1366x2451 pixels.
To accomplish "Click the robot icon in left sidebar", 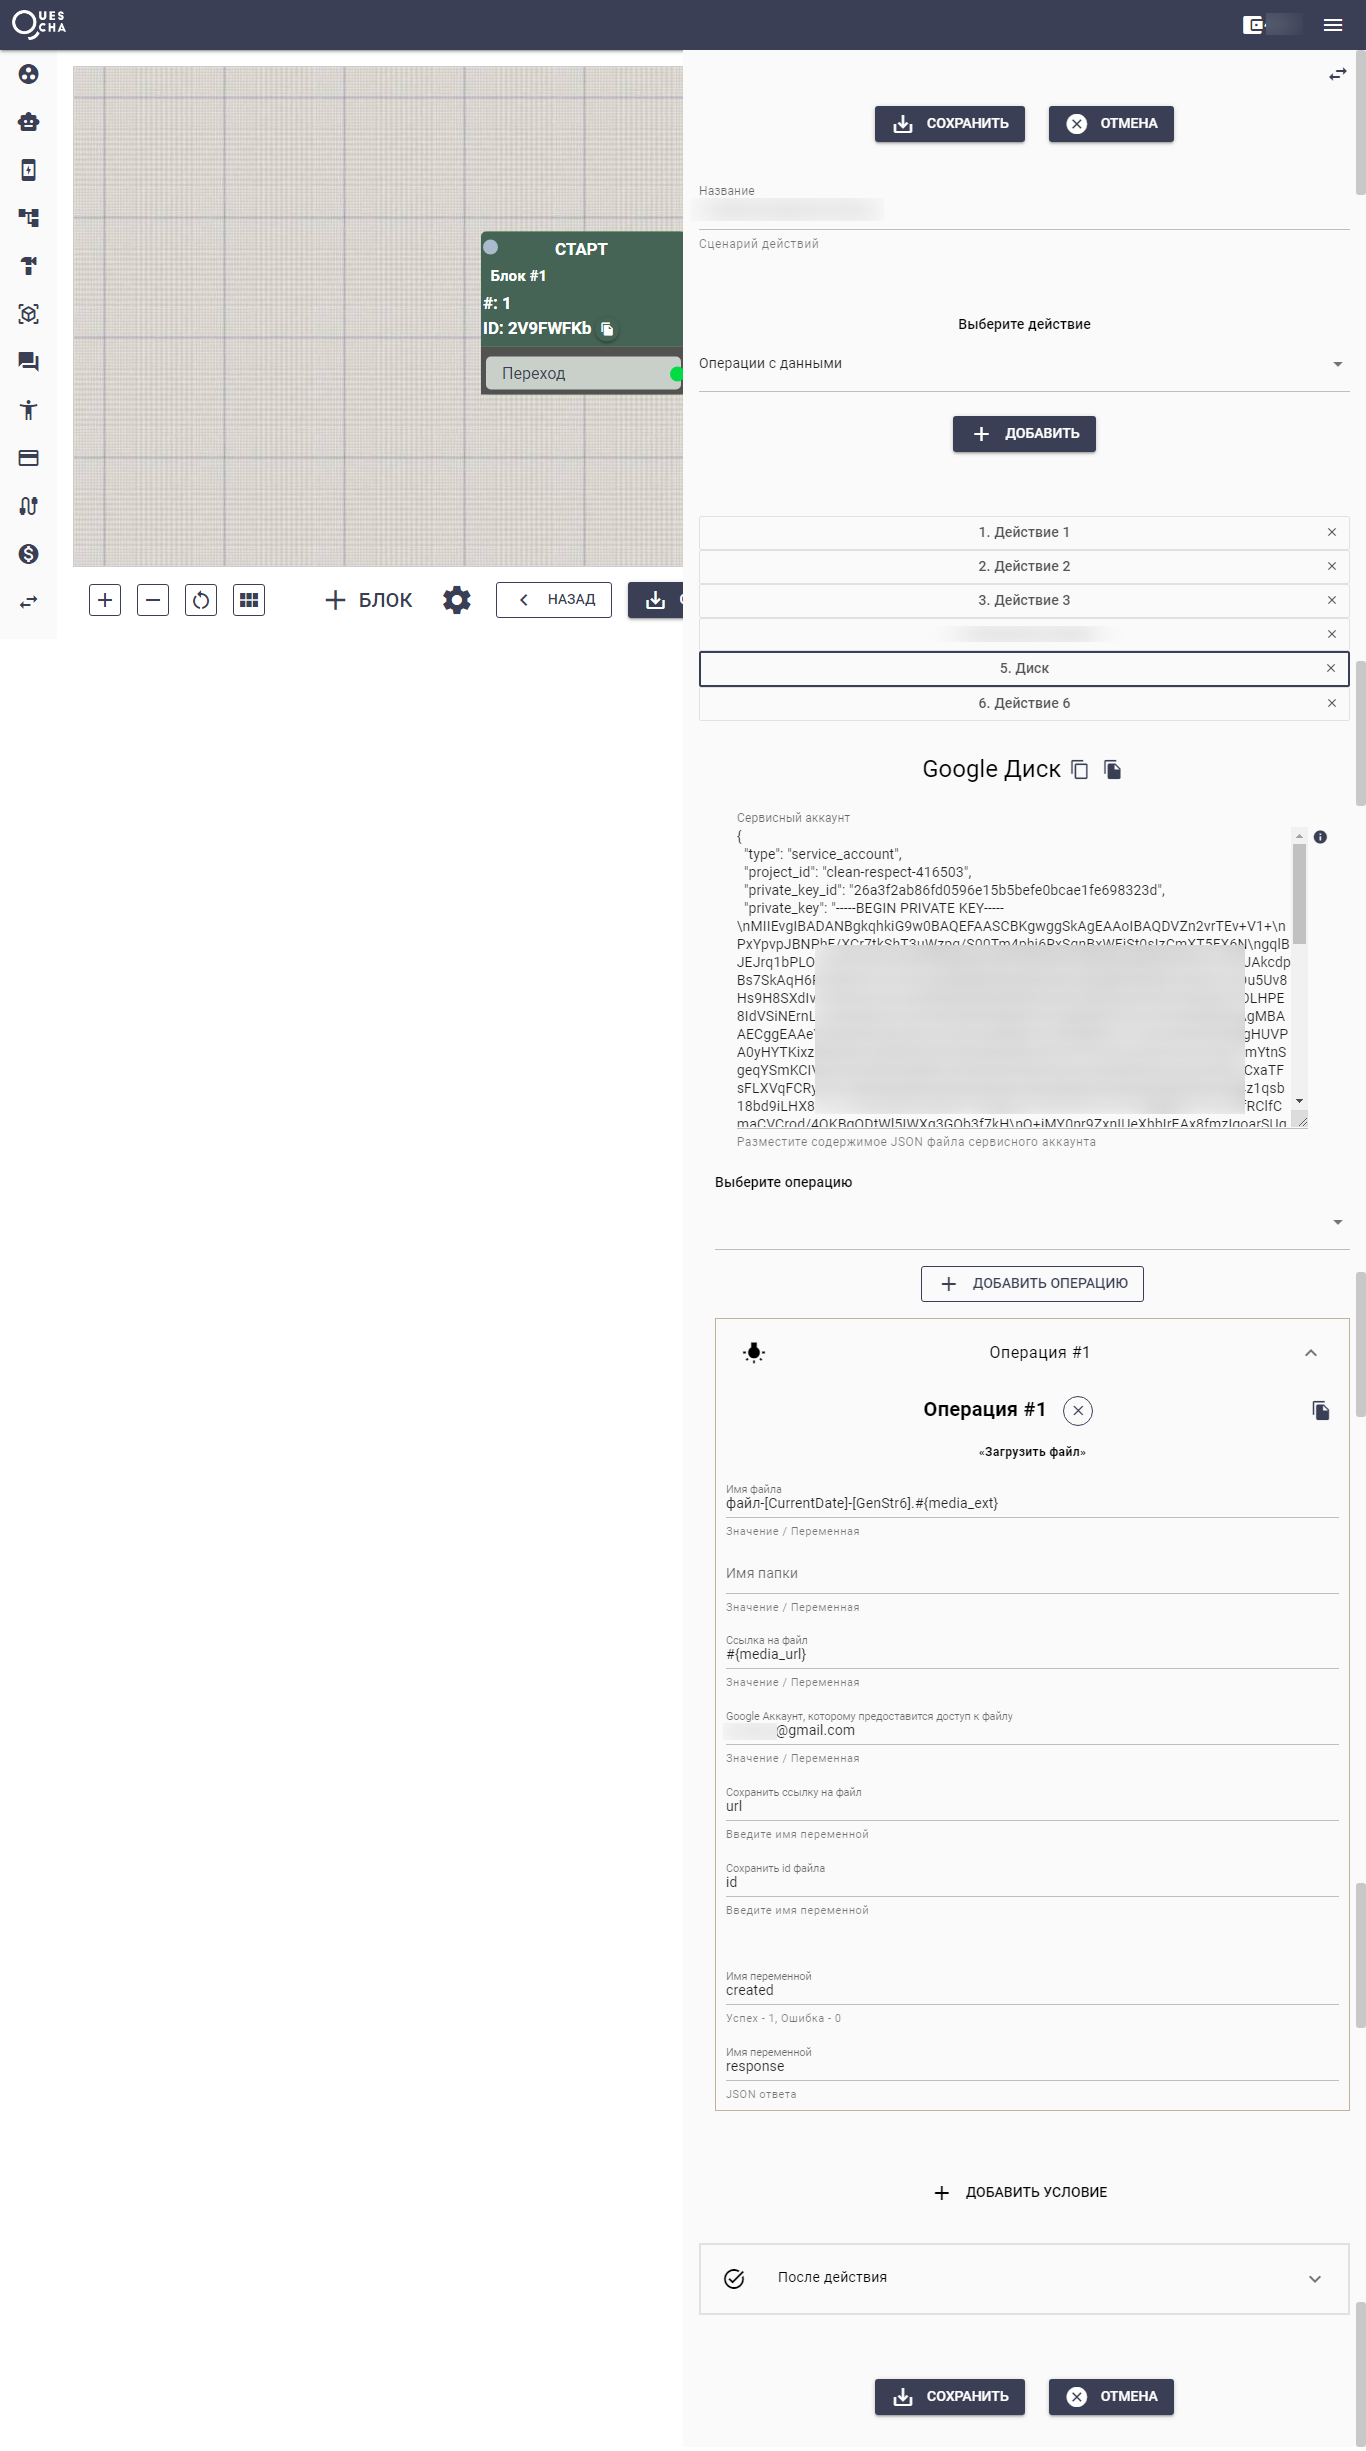I will coord(28,122).
